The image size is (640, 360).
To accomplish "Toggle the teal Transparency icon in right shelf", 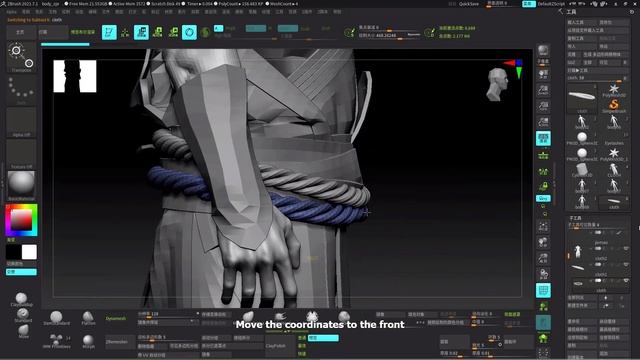I will pyautogui.click(x=543, y=322).
